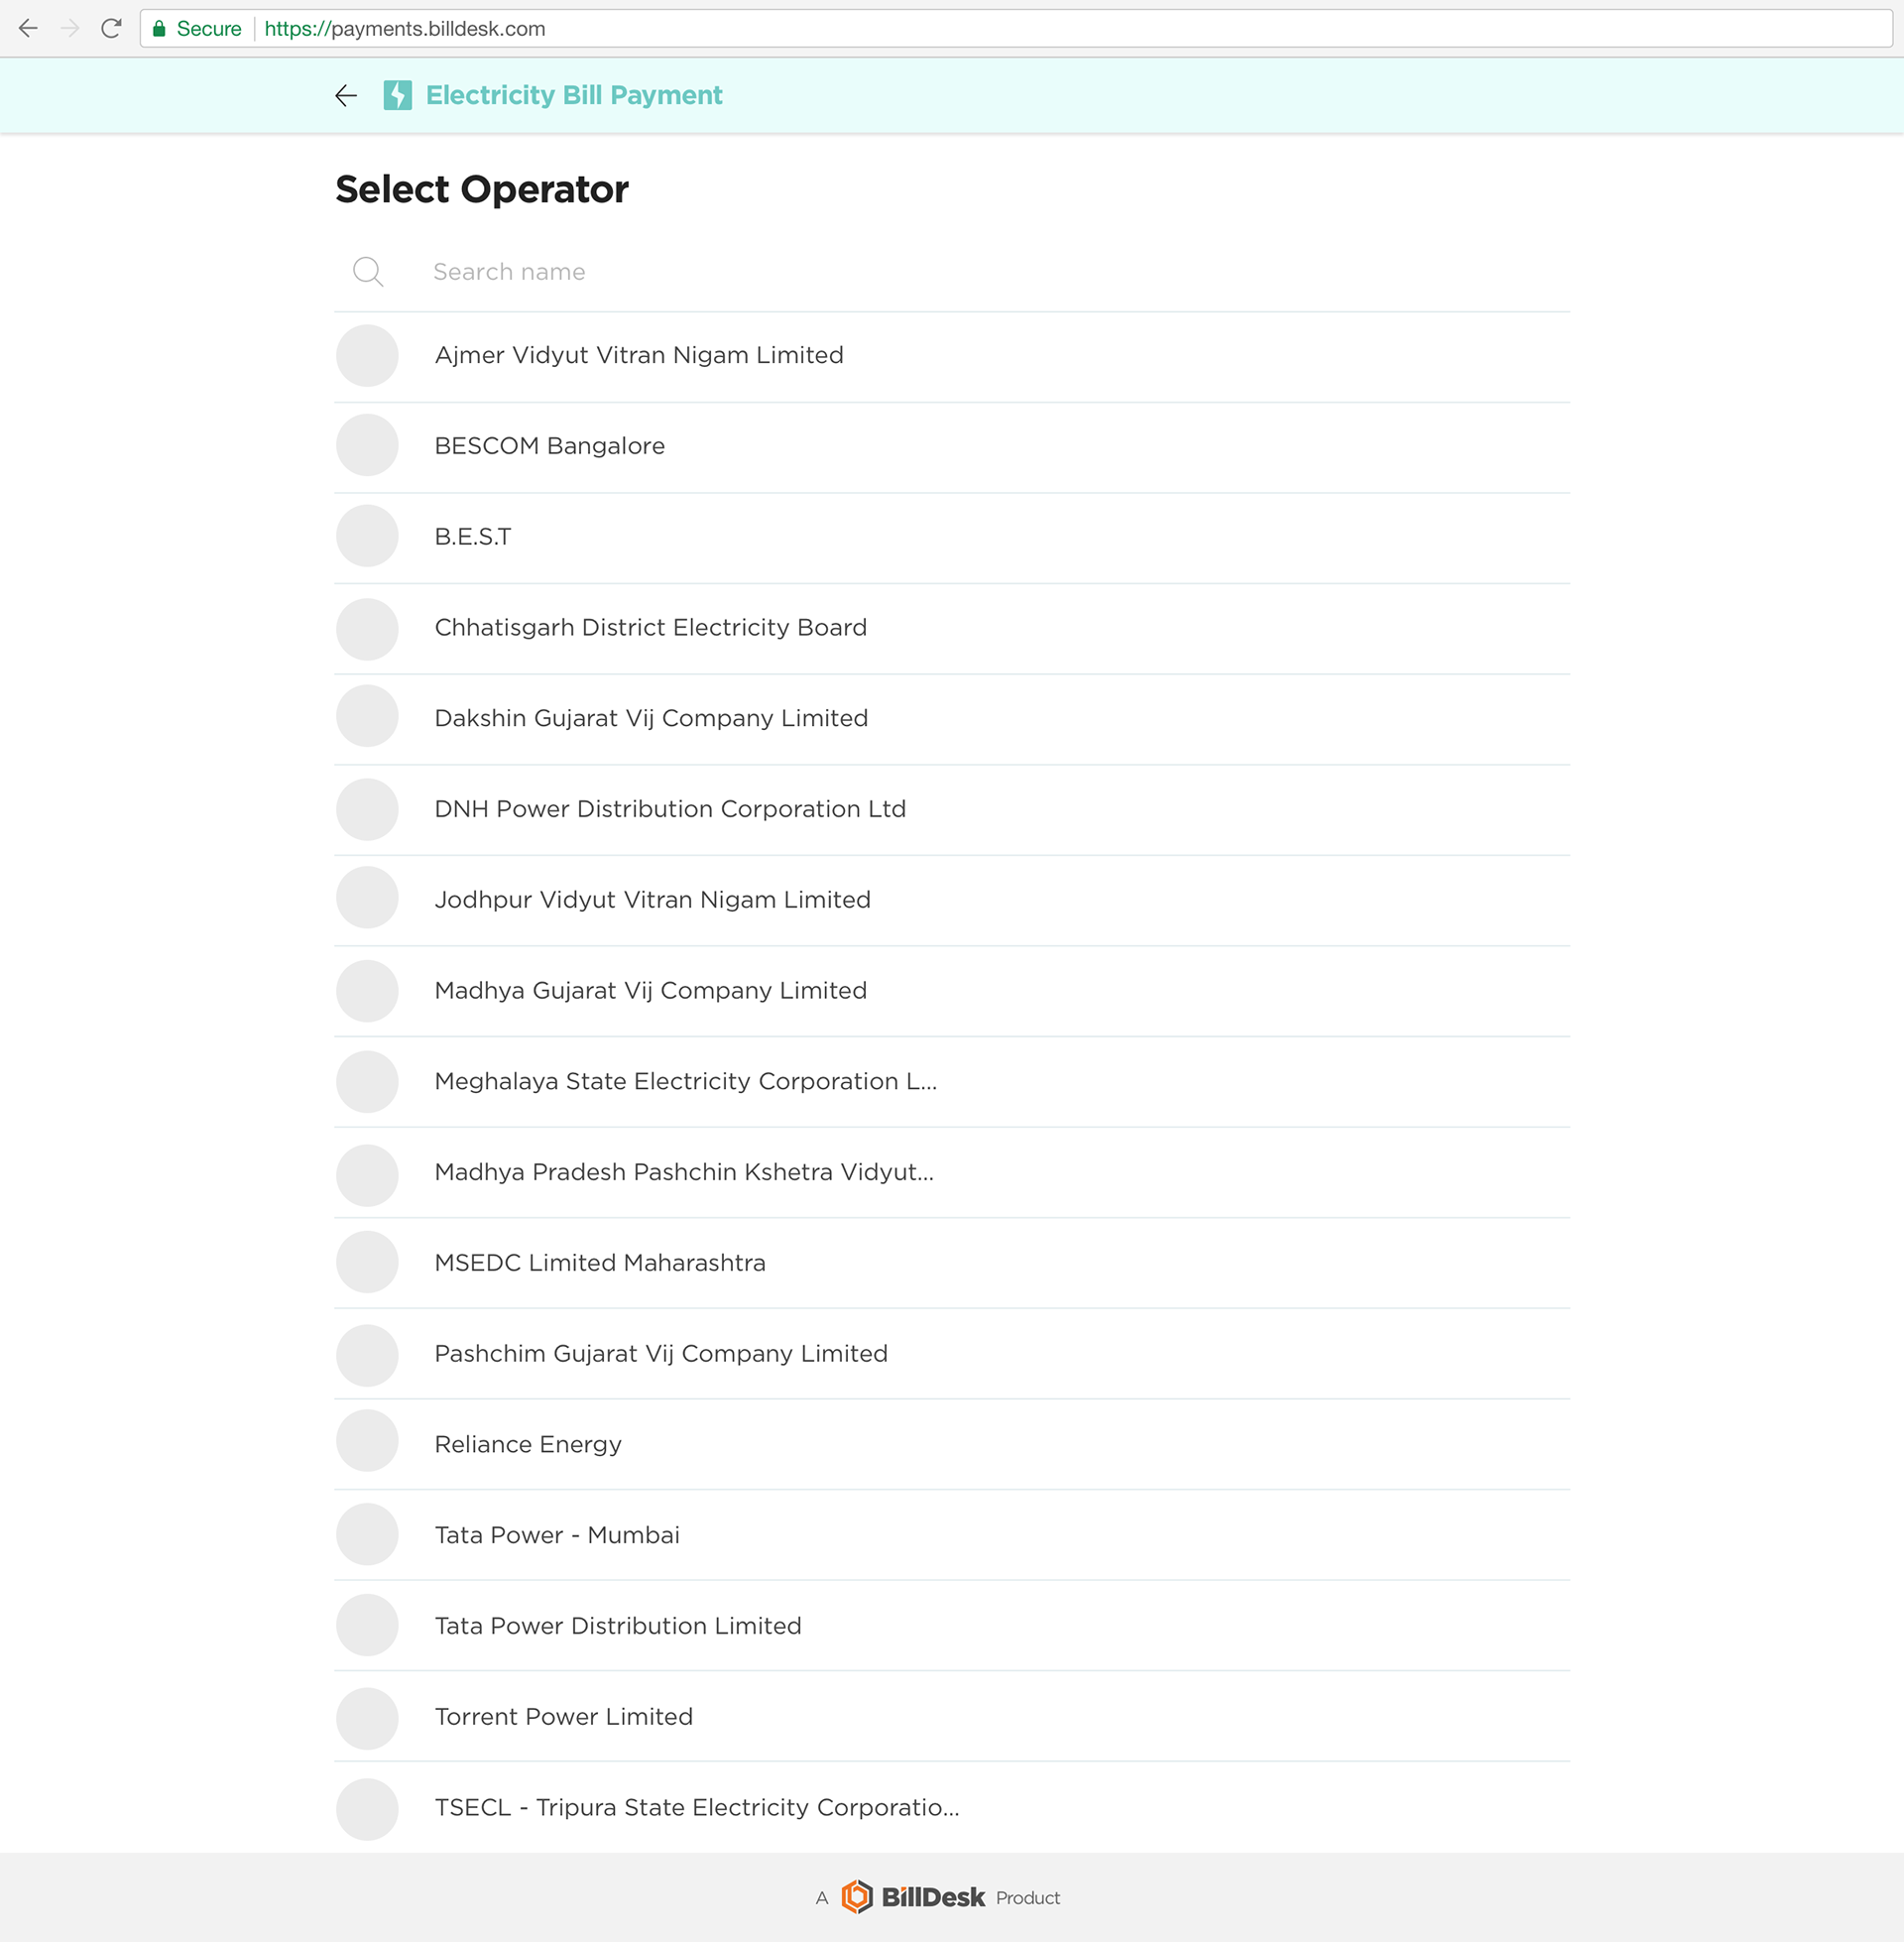Image resolution: width=1904 pixels, height=1942 pixels.
Task: Select Jodhpur Vidyut Vitran Nigam Limited
Action: click(x=952, y=901)
